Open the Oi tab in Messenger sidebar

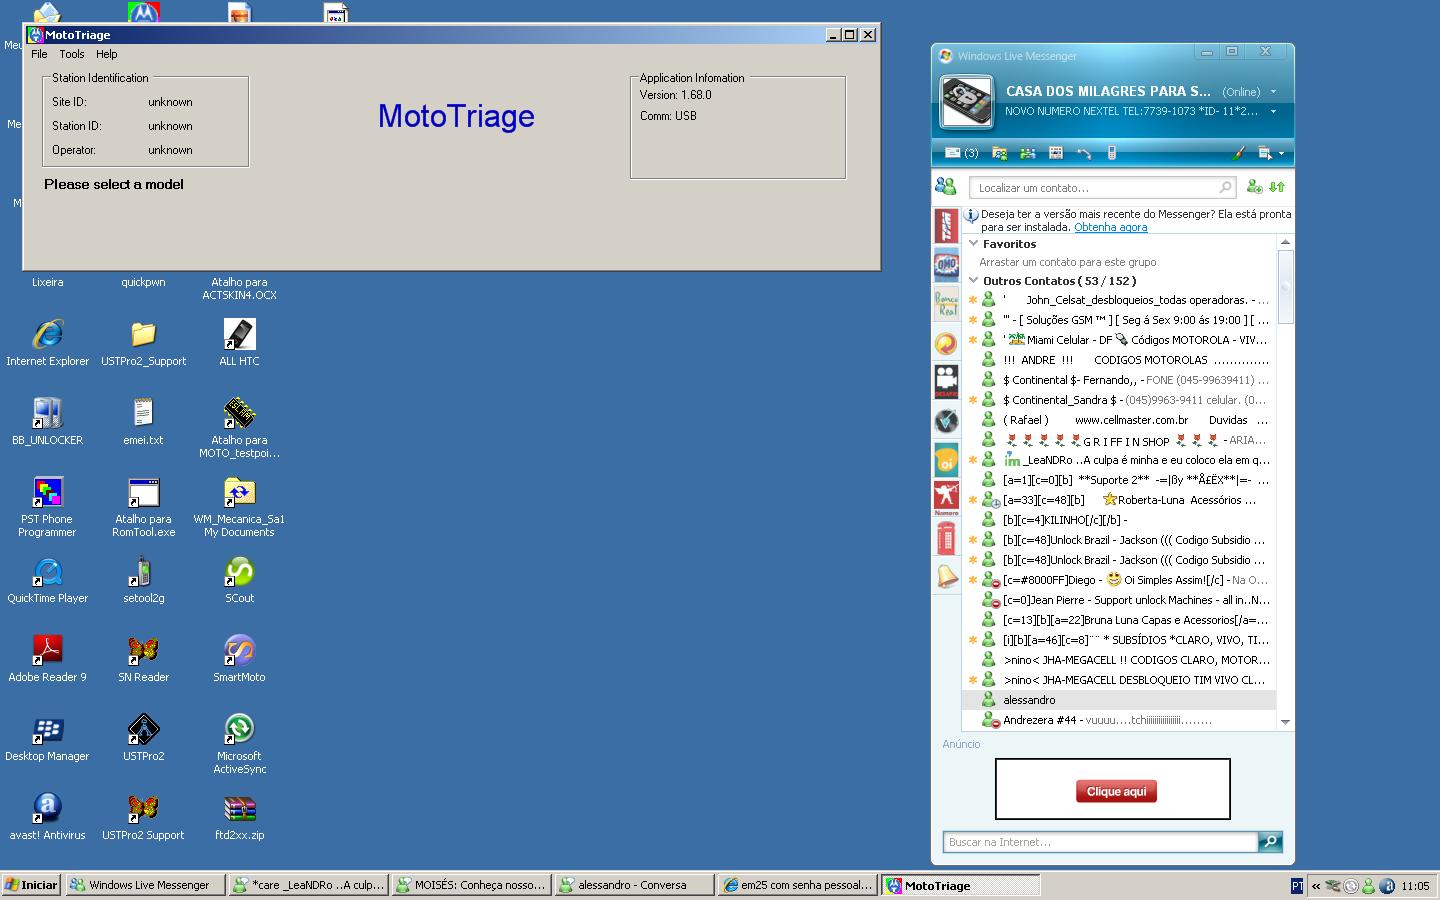tap(946, 460)
